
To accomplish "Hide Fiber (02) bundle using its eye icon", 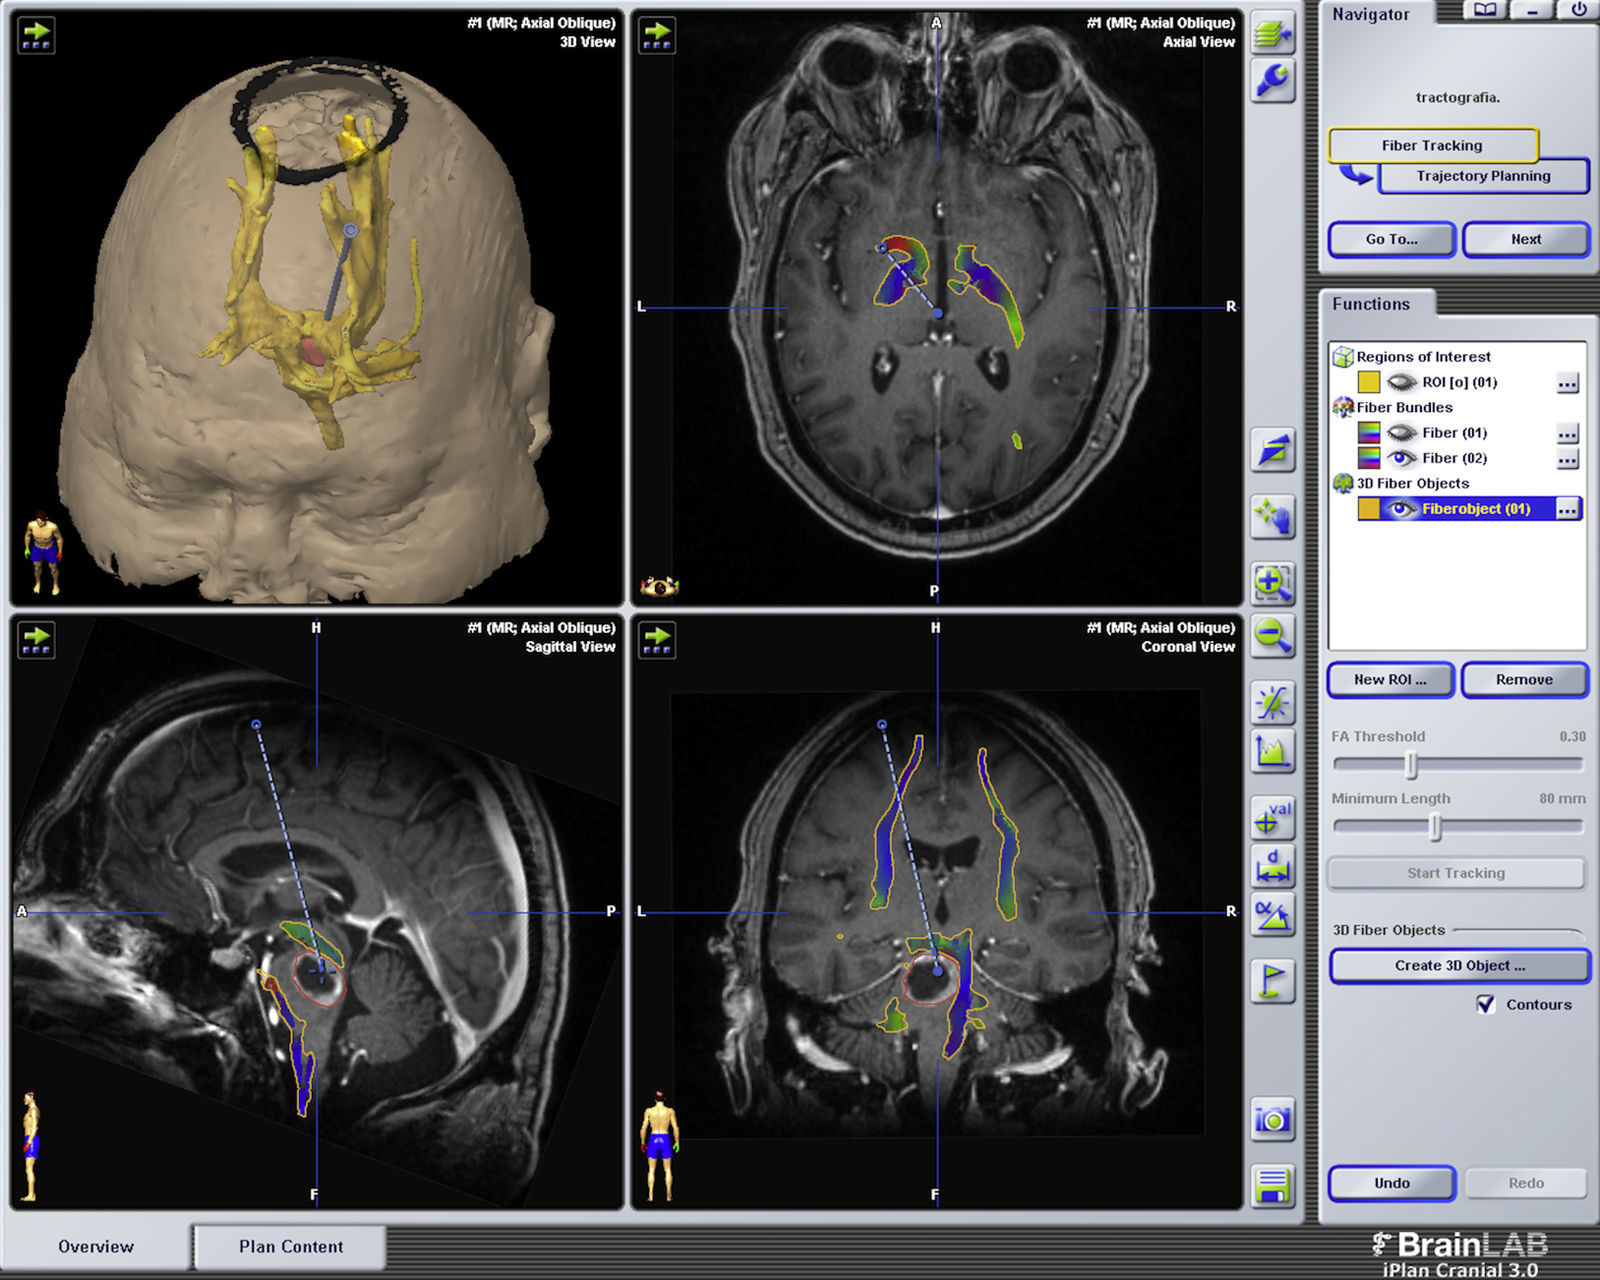I will coord(1402,458).
